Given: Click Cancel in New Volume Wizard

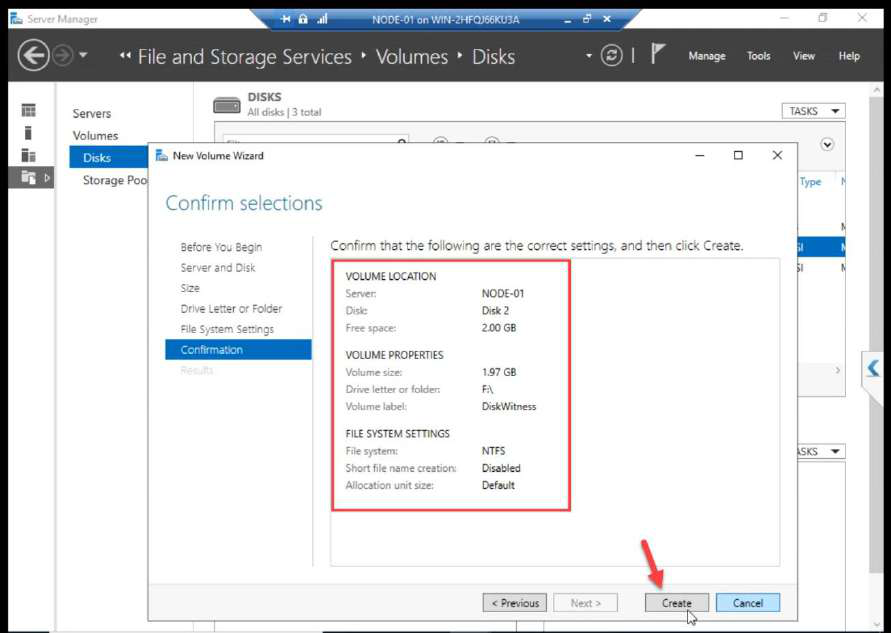Looking at the screenshot, I should [747, 602].
